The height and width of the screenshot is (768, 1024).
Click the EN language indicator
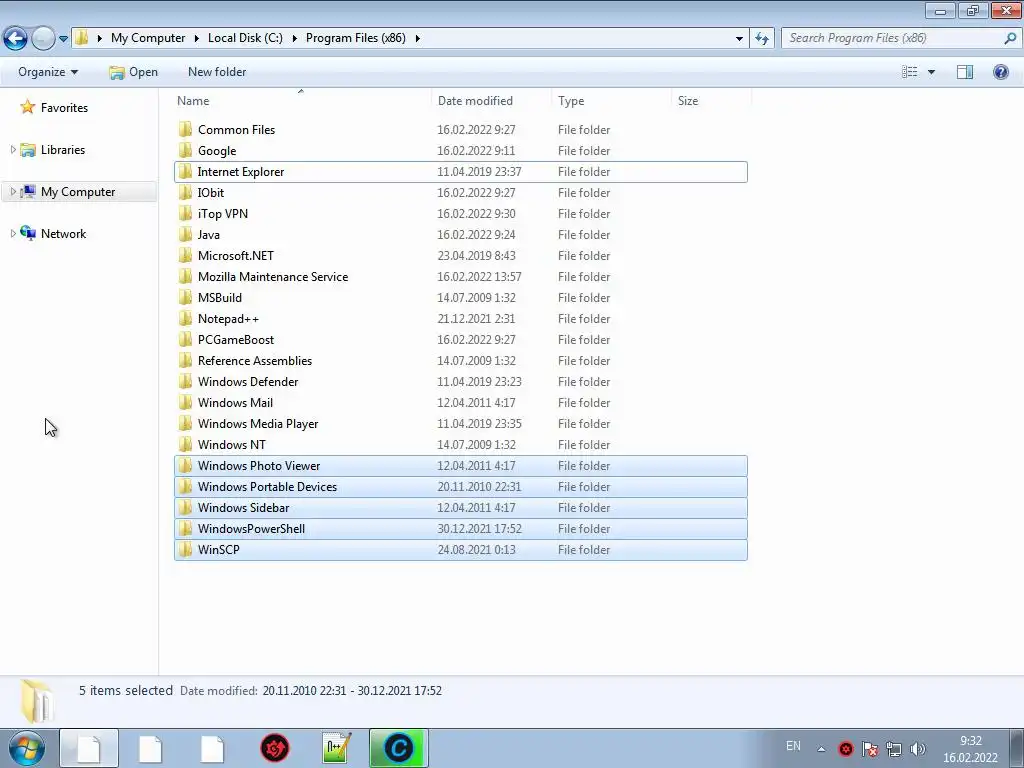[x=793, y=746]
